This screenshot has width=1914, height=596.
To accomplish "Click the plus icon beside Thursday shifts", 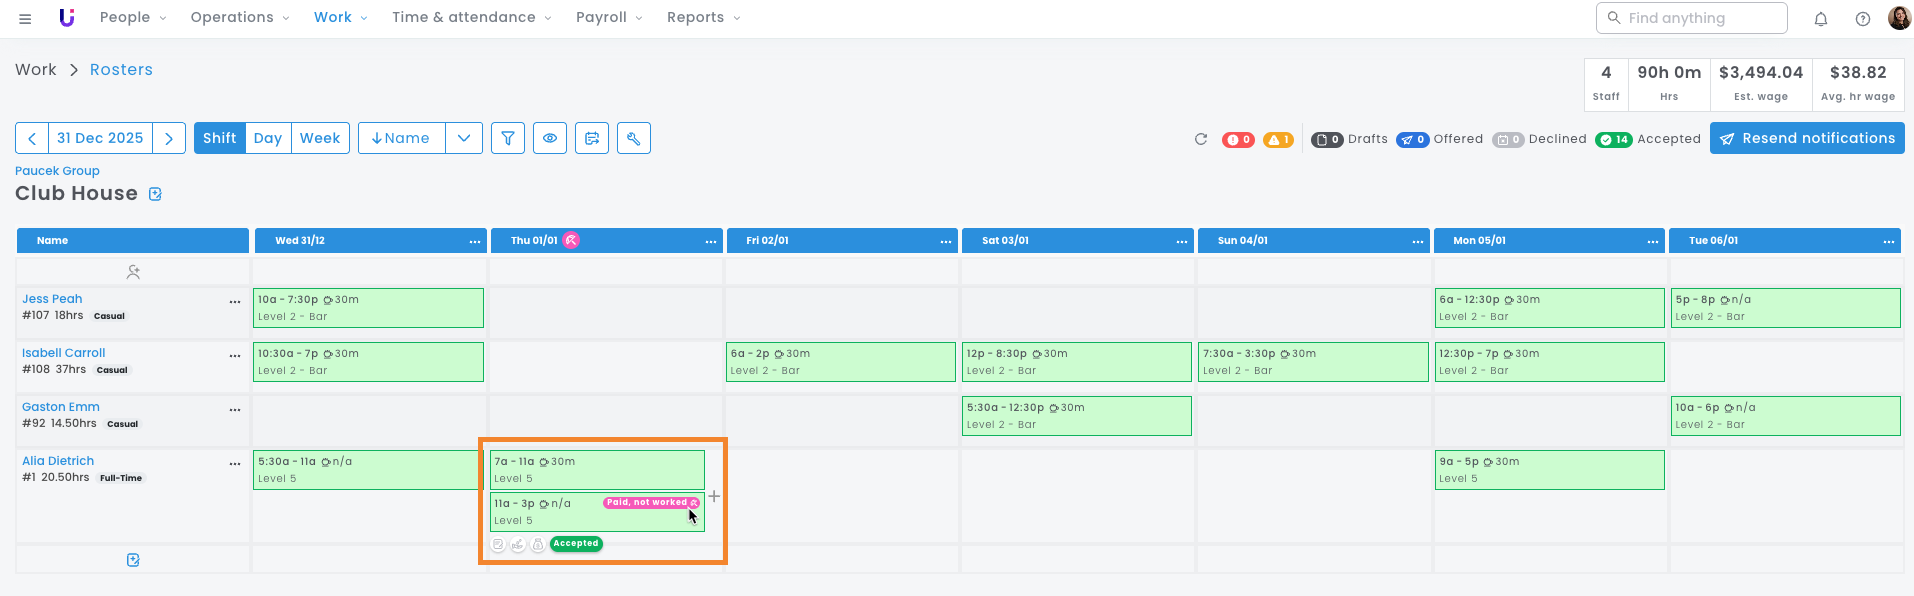I will coord(714,496).
